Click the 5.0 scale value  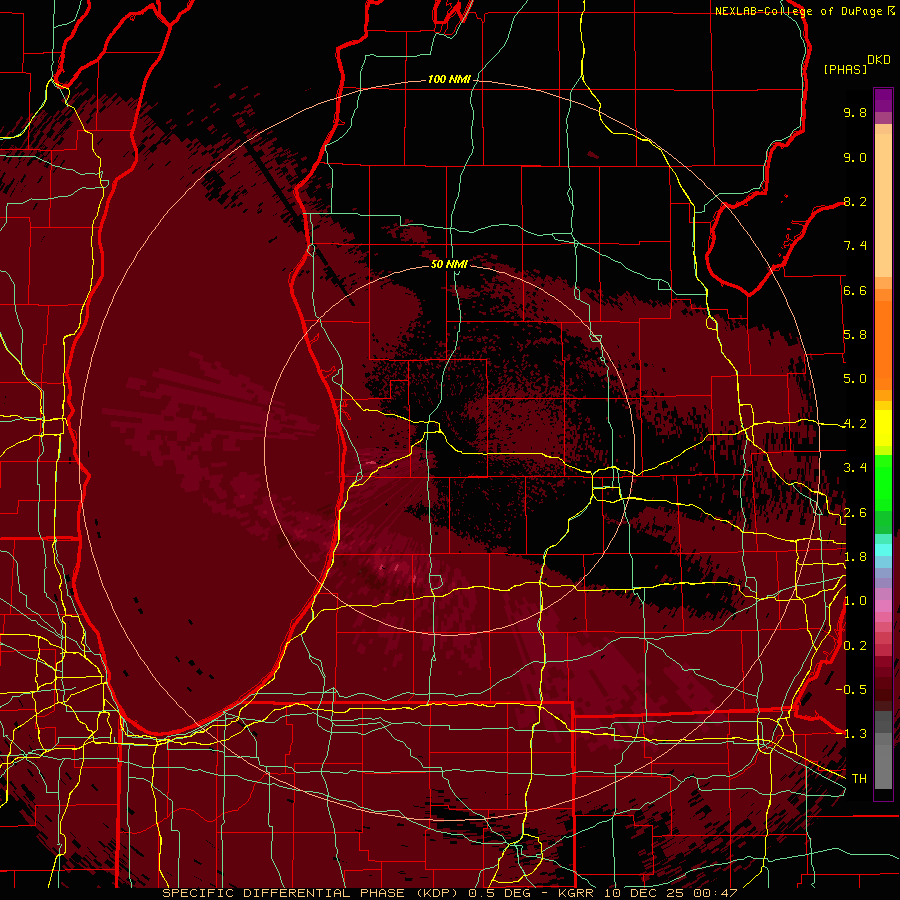855,379
